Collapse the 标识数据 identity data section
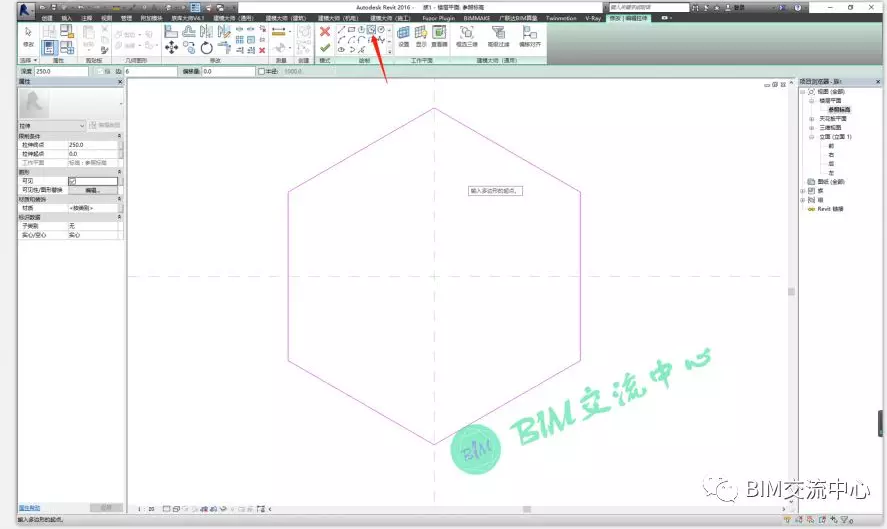887x529 pixels. pyautogui.click(x=119, y=217)
